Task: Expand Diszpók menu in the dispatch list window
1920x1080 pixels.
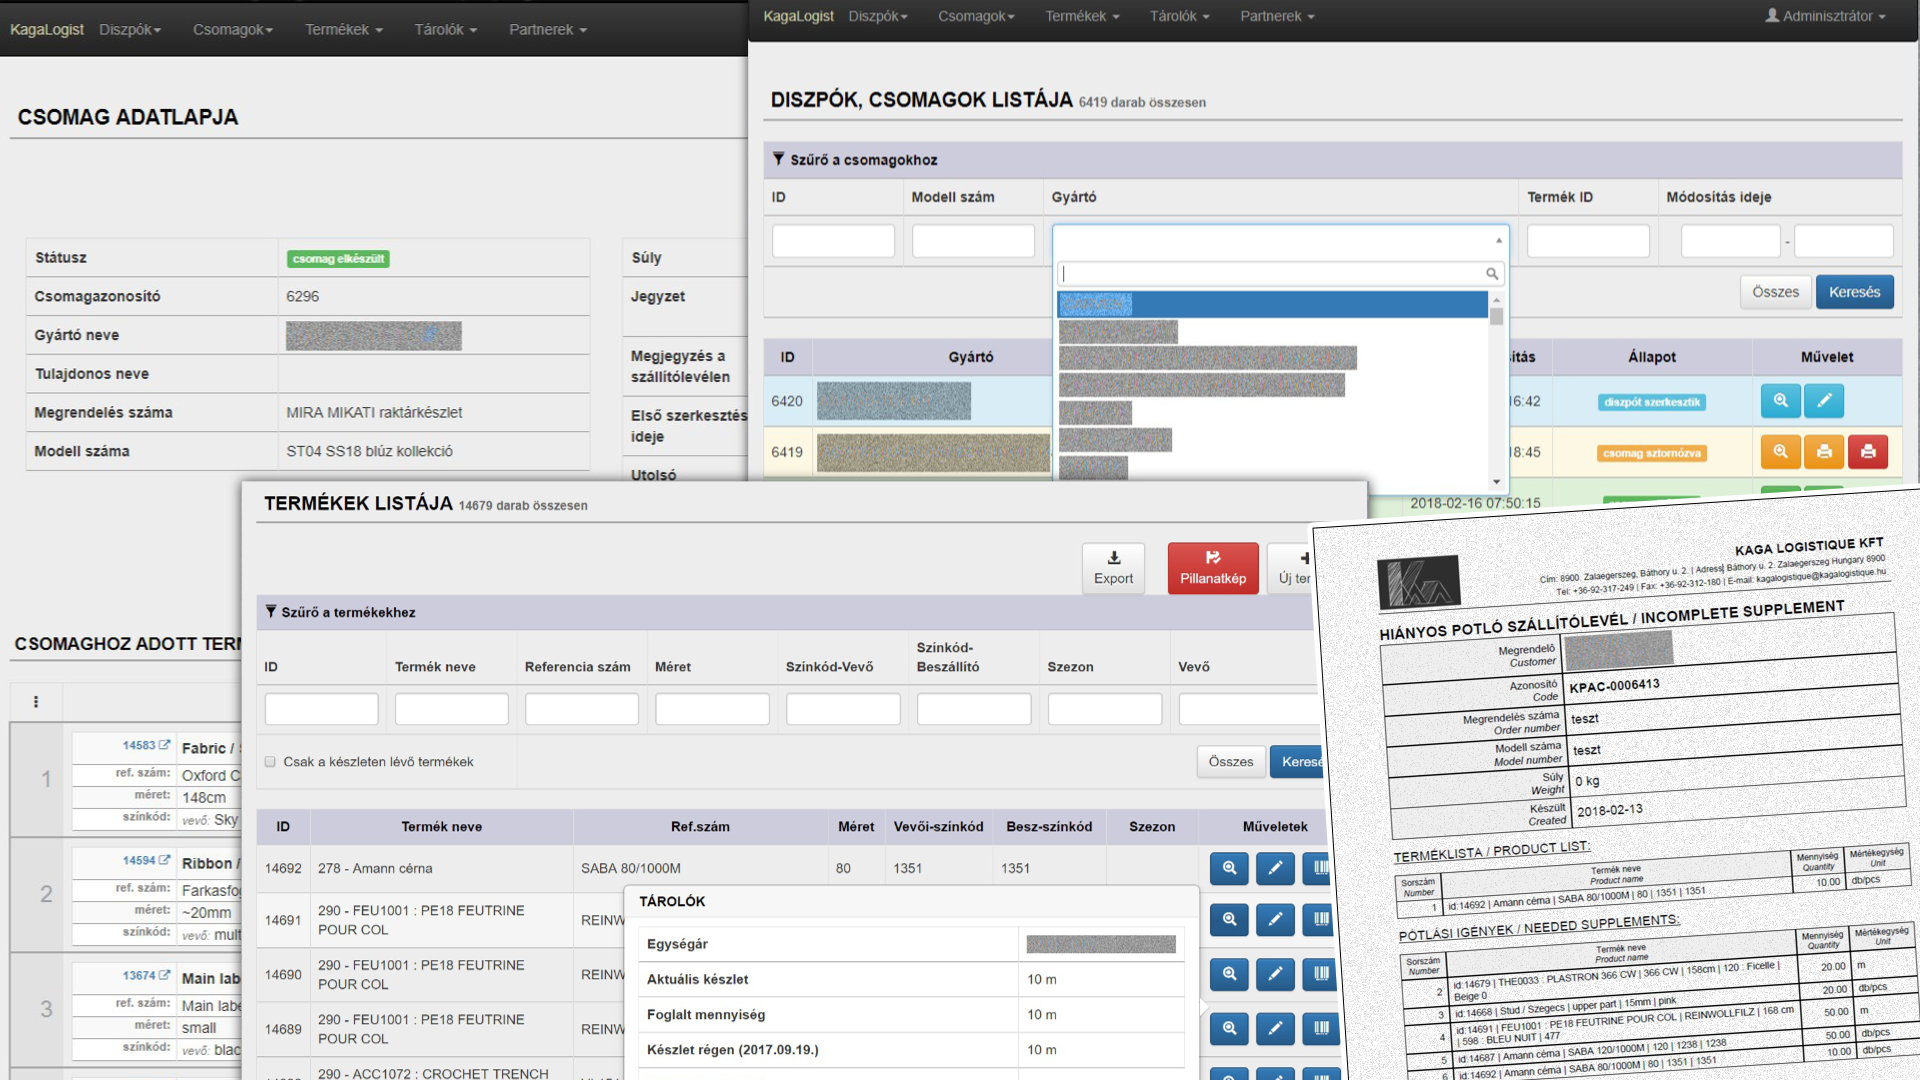Action: [x=878, y=16]
